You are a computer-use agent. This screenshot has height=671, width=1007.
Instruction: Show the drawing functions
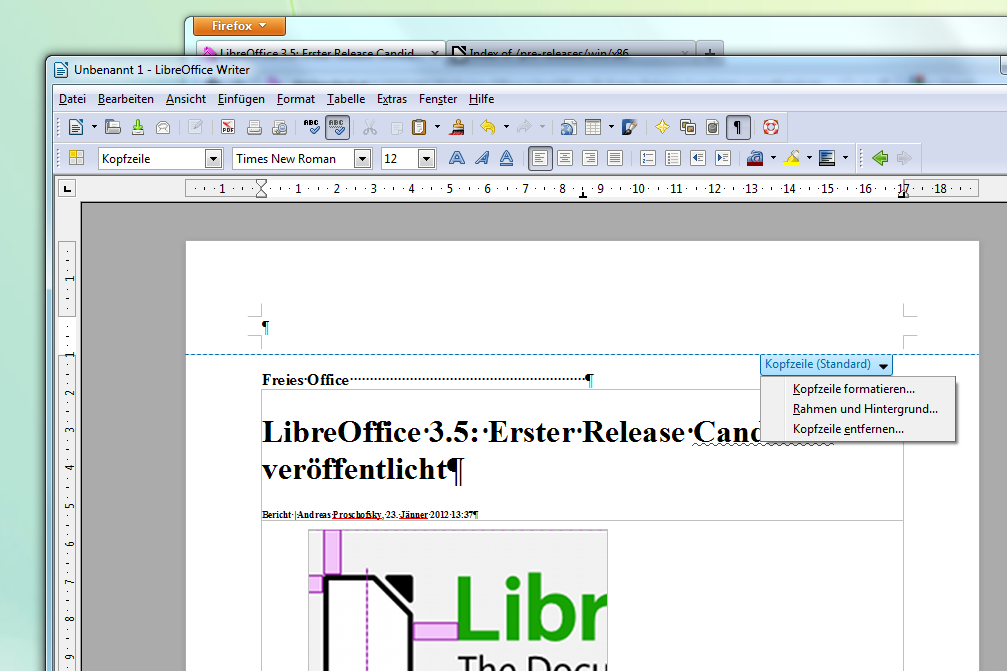coord(629,127)
